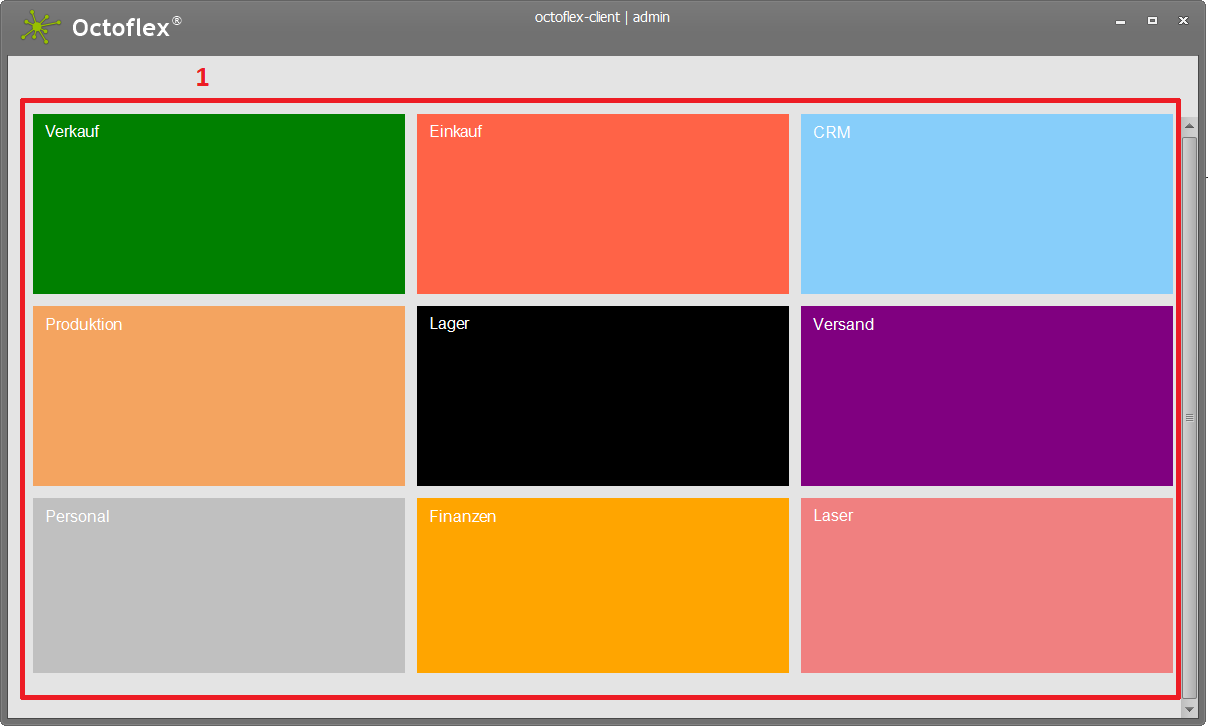1208x727 pixels.
Task: Select the purple Versand tile
Action: click(x=986, y=395)
